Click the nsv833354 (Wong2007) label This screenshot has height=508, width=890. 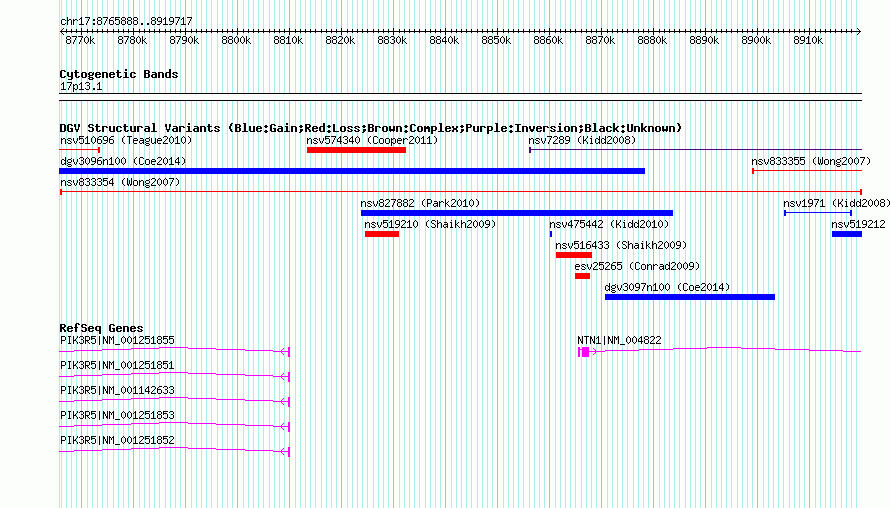click(x=120, y=182)
